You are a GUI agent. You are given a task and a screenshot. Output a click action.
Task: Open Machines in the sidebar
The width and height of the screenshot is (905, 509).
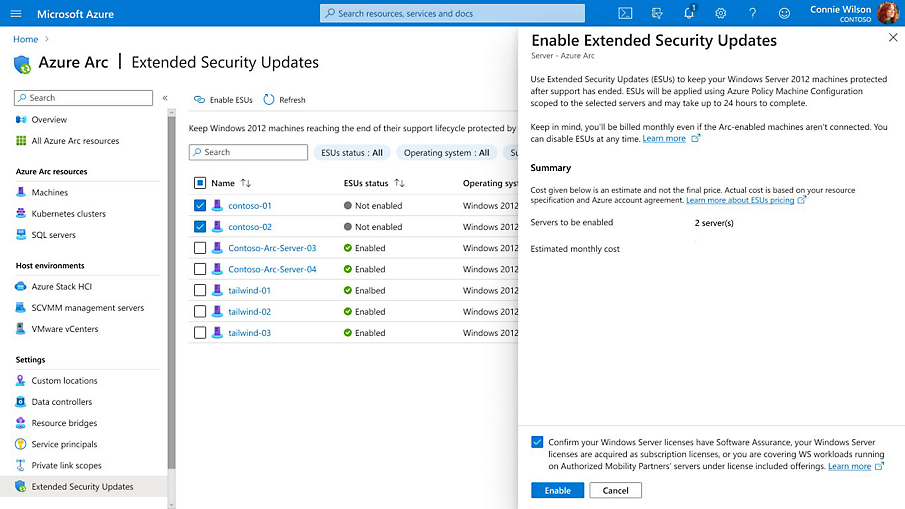point(49,192)
